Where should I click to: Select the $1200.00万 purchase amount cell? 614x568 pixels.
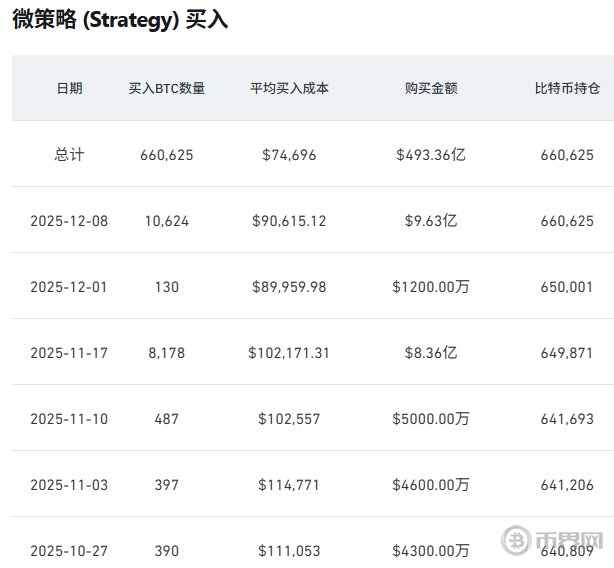click(x=431, y=286)
